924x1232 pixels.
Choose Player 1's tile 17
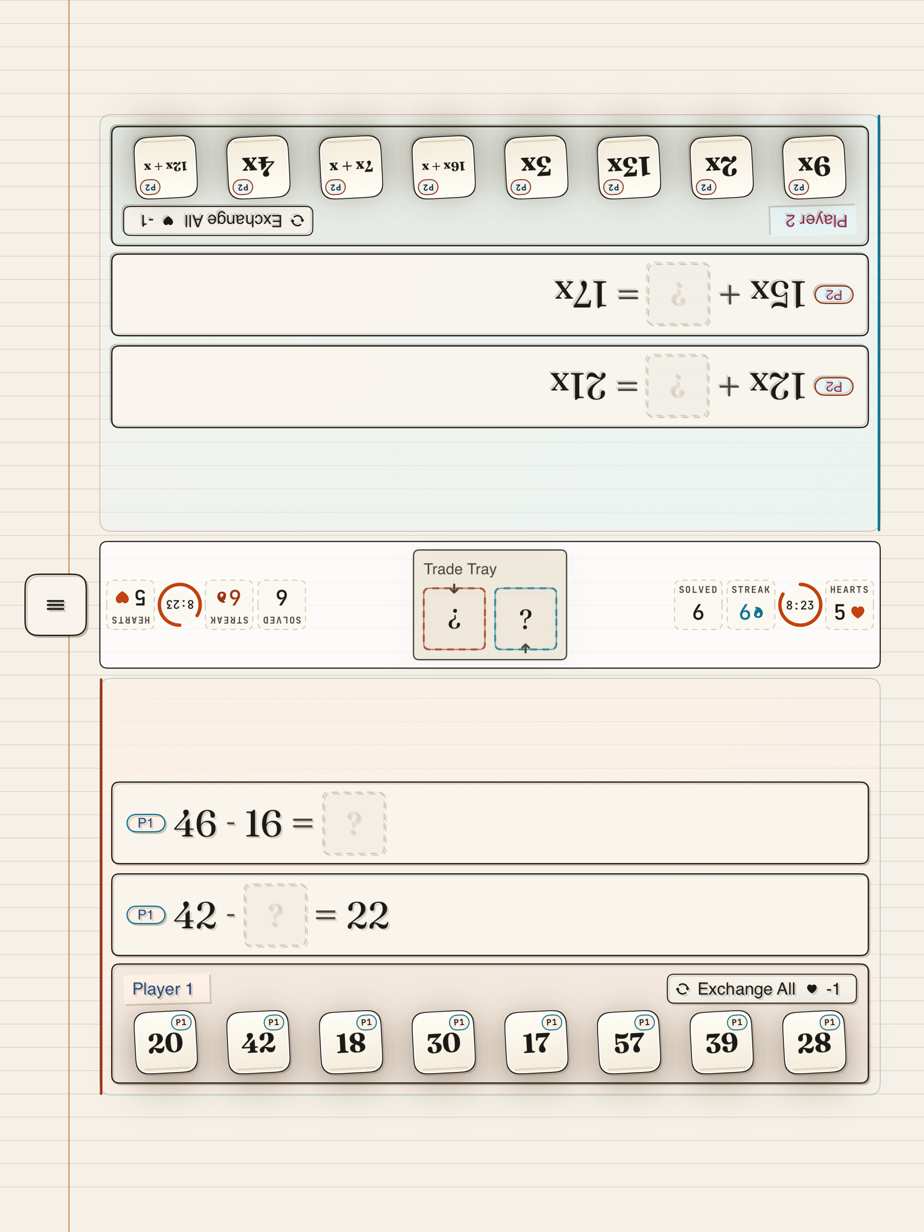(536, 1043)
